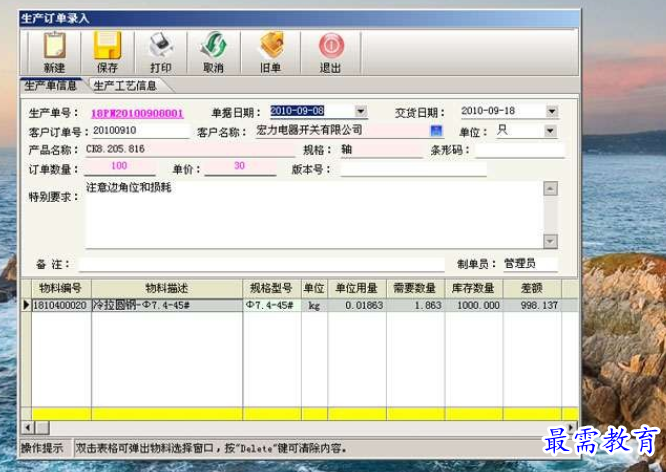
Task: Click the 产品名称 field CK8.205.816
Action: (190, 150)
